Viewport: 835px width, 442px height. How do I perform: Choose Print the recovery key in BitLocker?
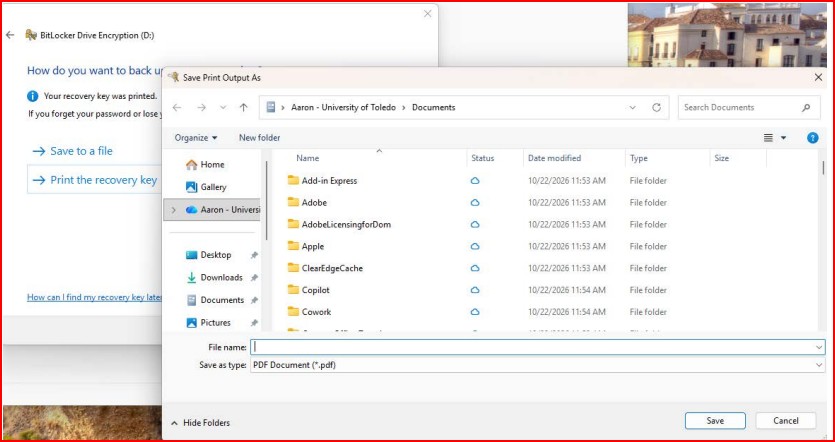(x=95, y=180)
